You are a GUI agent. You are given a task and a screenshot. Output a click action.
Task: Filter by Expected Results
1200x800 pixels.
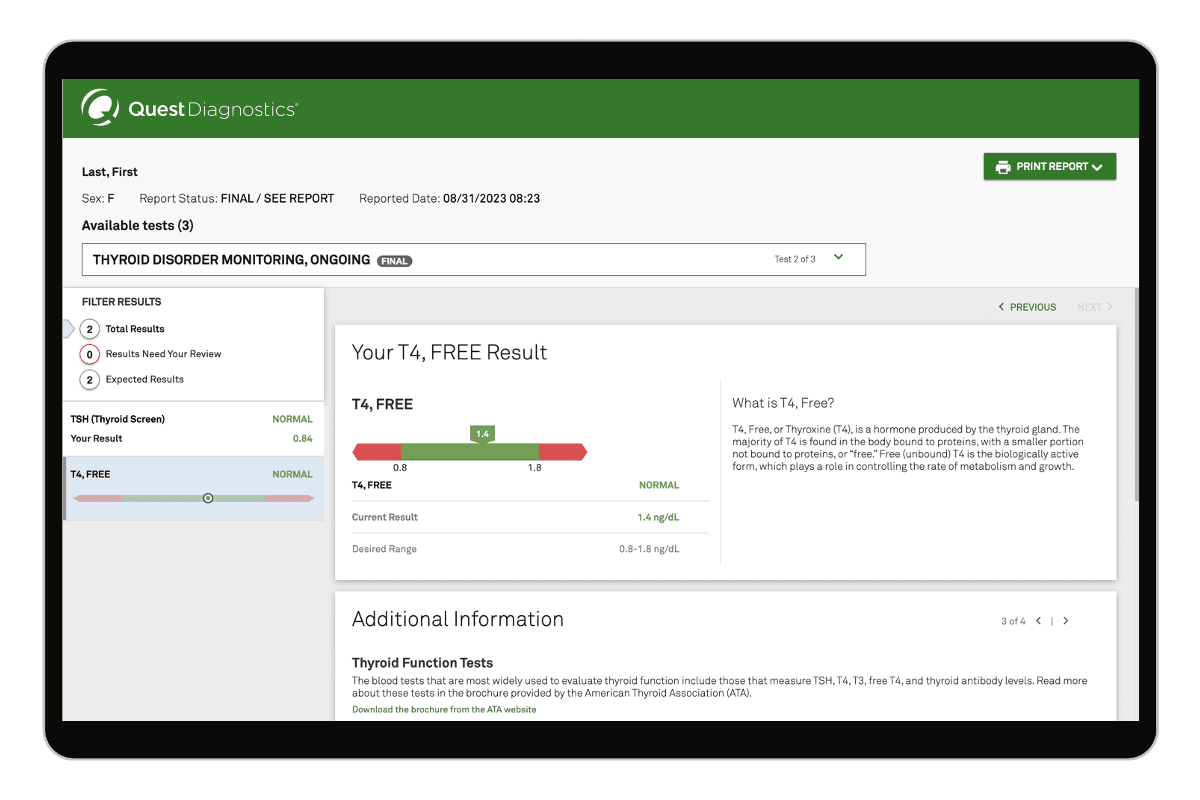tap(144, 380)
